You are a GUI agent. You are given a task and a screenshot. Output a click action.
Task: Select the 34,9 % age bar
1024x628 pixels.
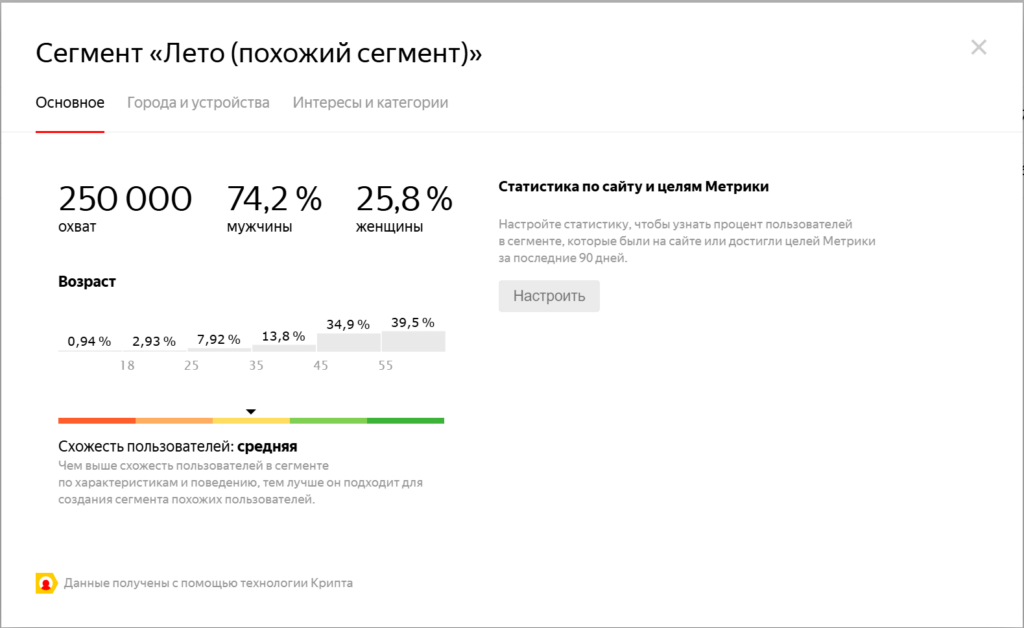[x=349, y=342]
